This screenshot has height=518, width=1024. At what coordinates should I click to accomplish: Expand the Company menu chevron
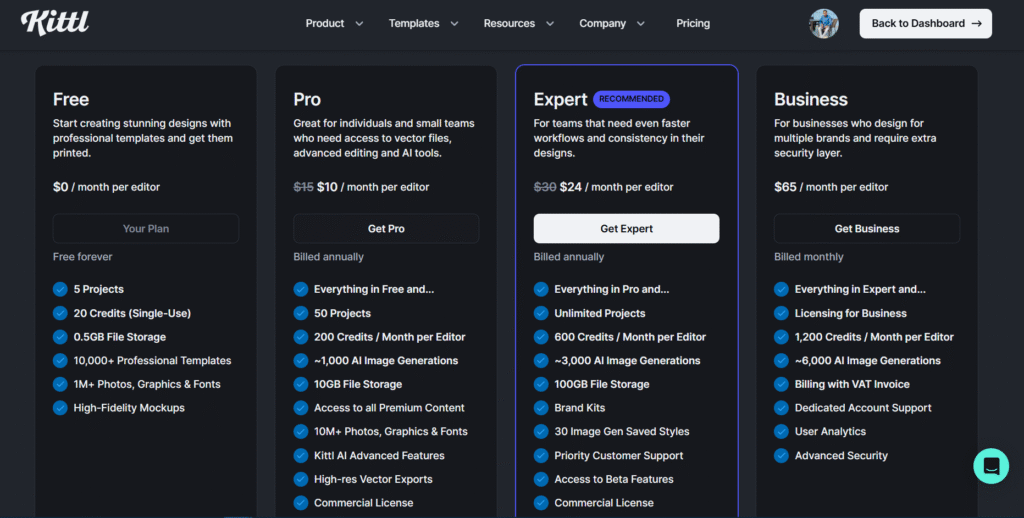point(641,24)
